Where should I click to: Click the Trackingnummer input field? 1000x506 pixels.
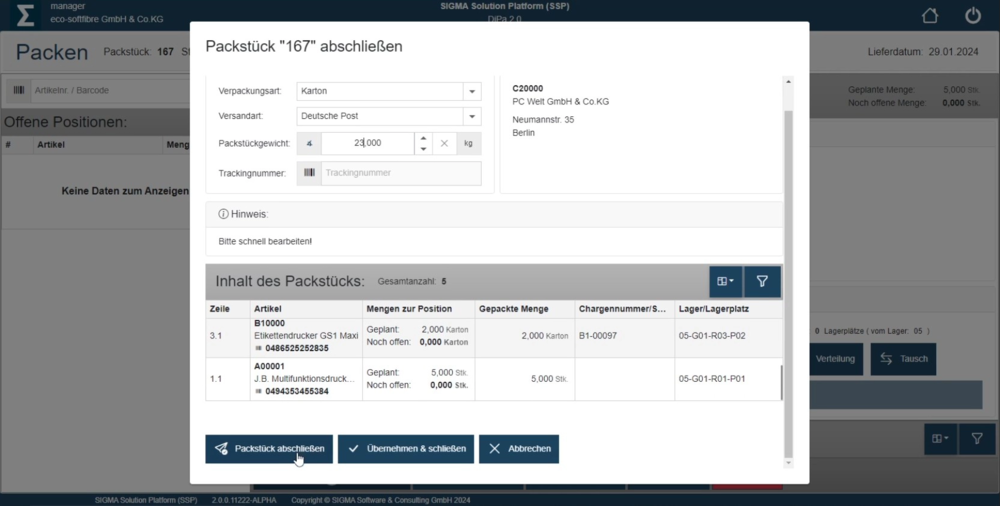coord(400,173)
